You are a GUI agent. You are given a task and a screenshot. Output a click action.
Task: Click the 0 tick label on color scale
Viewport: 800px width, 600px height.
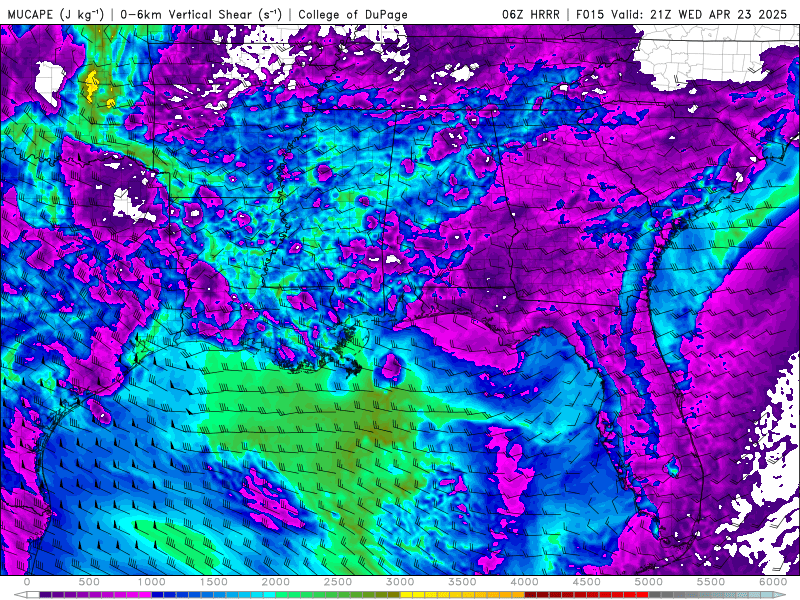click(x=27, y=582)
